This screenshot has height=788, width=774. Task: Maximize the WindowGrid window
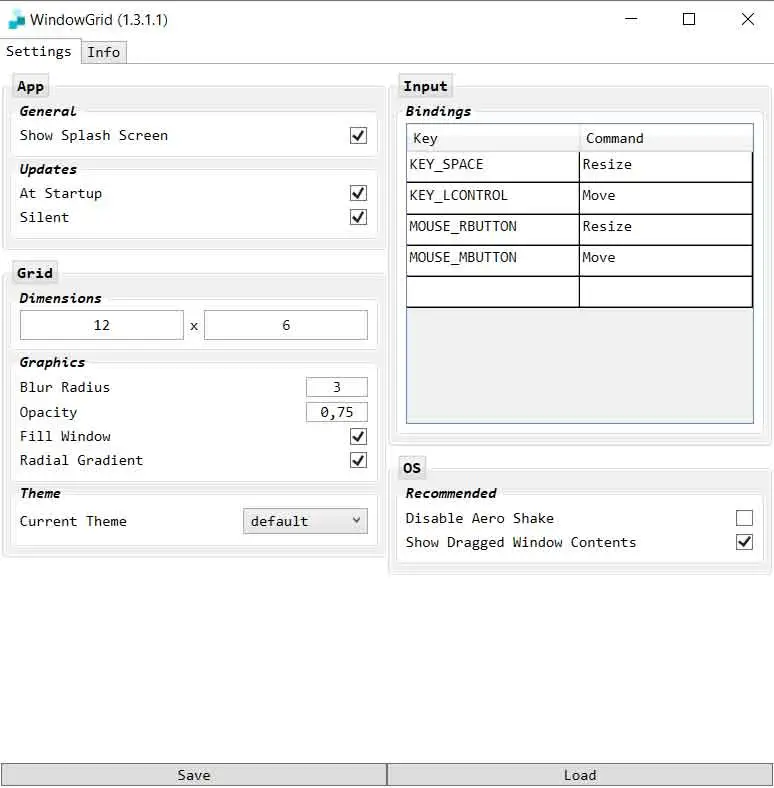689,19
